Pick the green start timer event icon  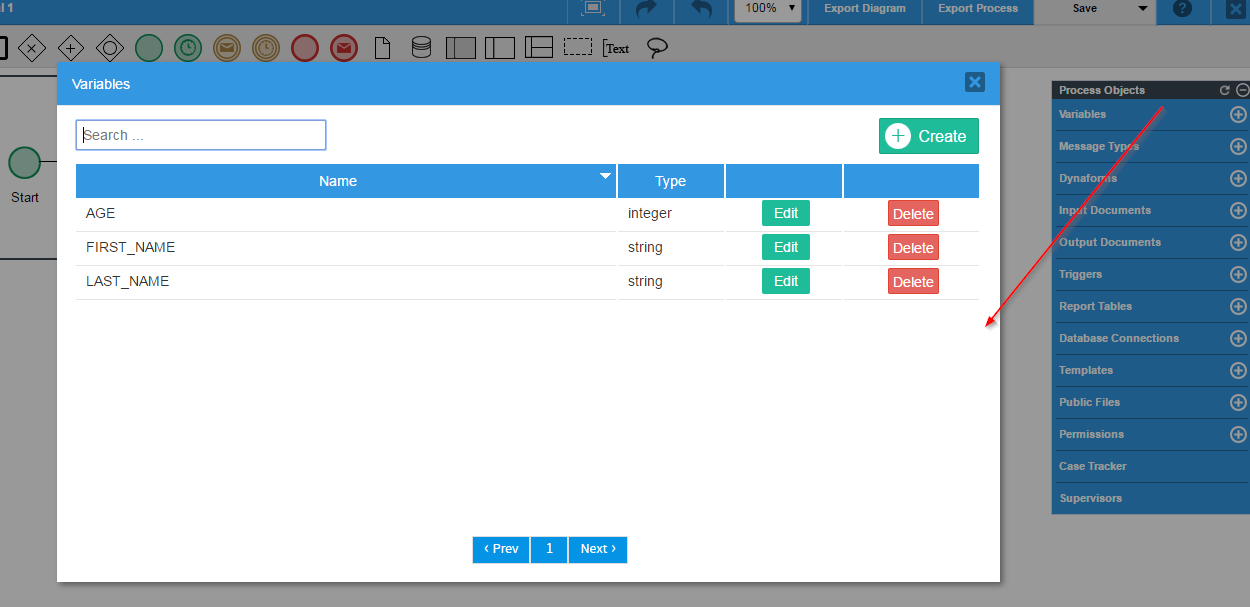[x=188, y=48]
